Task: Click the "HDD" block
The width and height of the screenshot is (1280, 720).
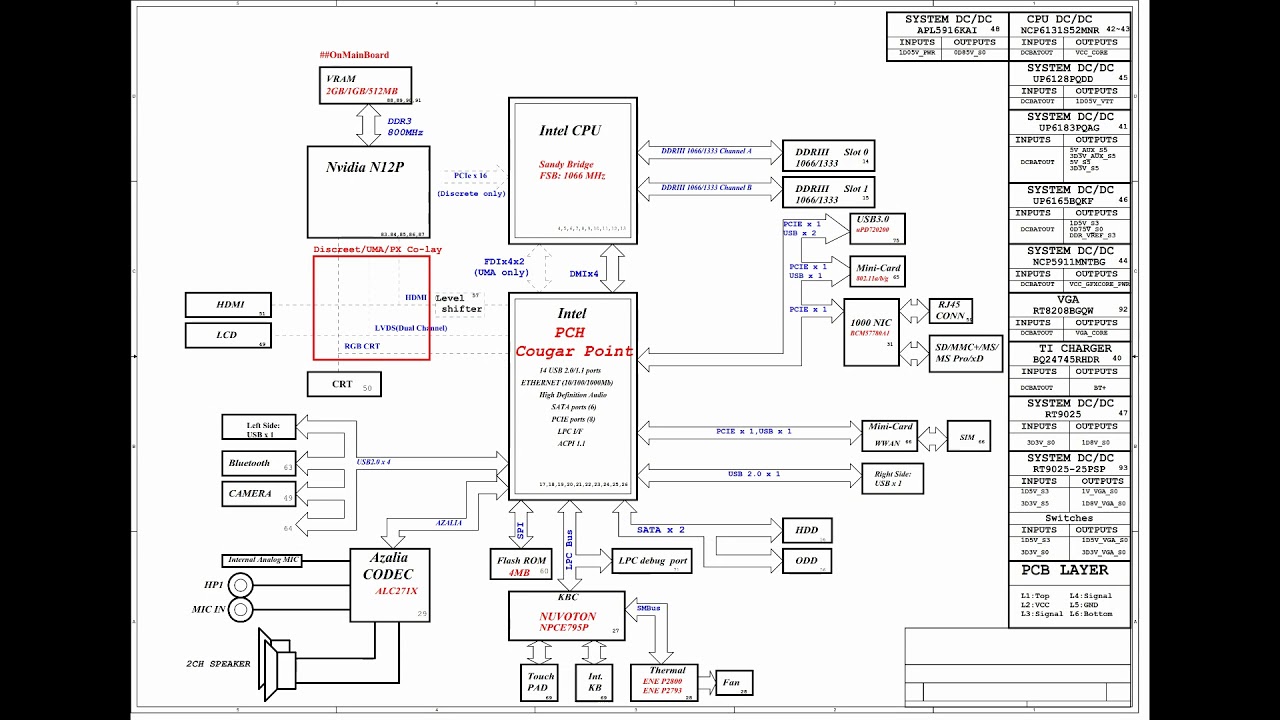Action: [806, 530]
